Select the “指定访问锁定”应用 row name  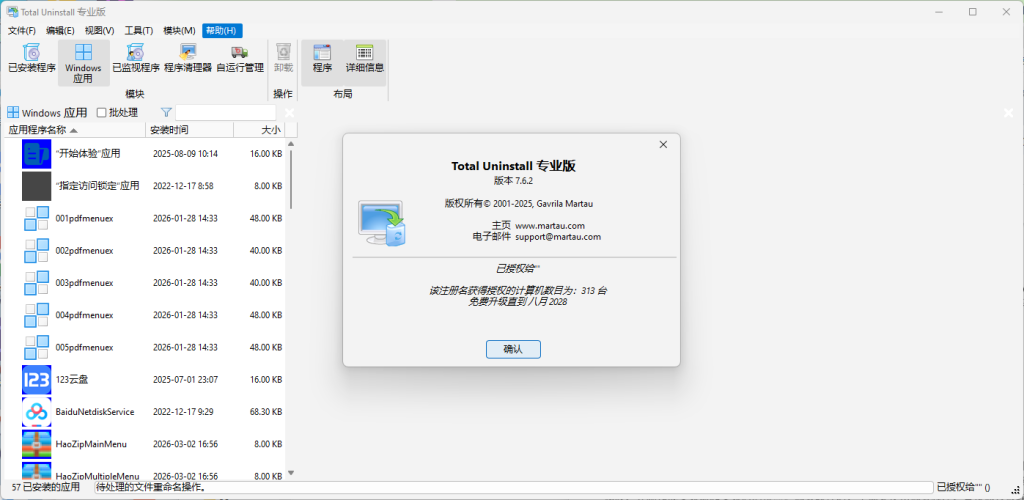coord(97,186)
